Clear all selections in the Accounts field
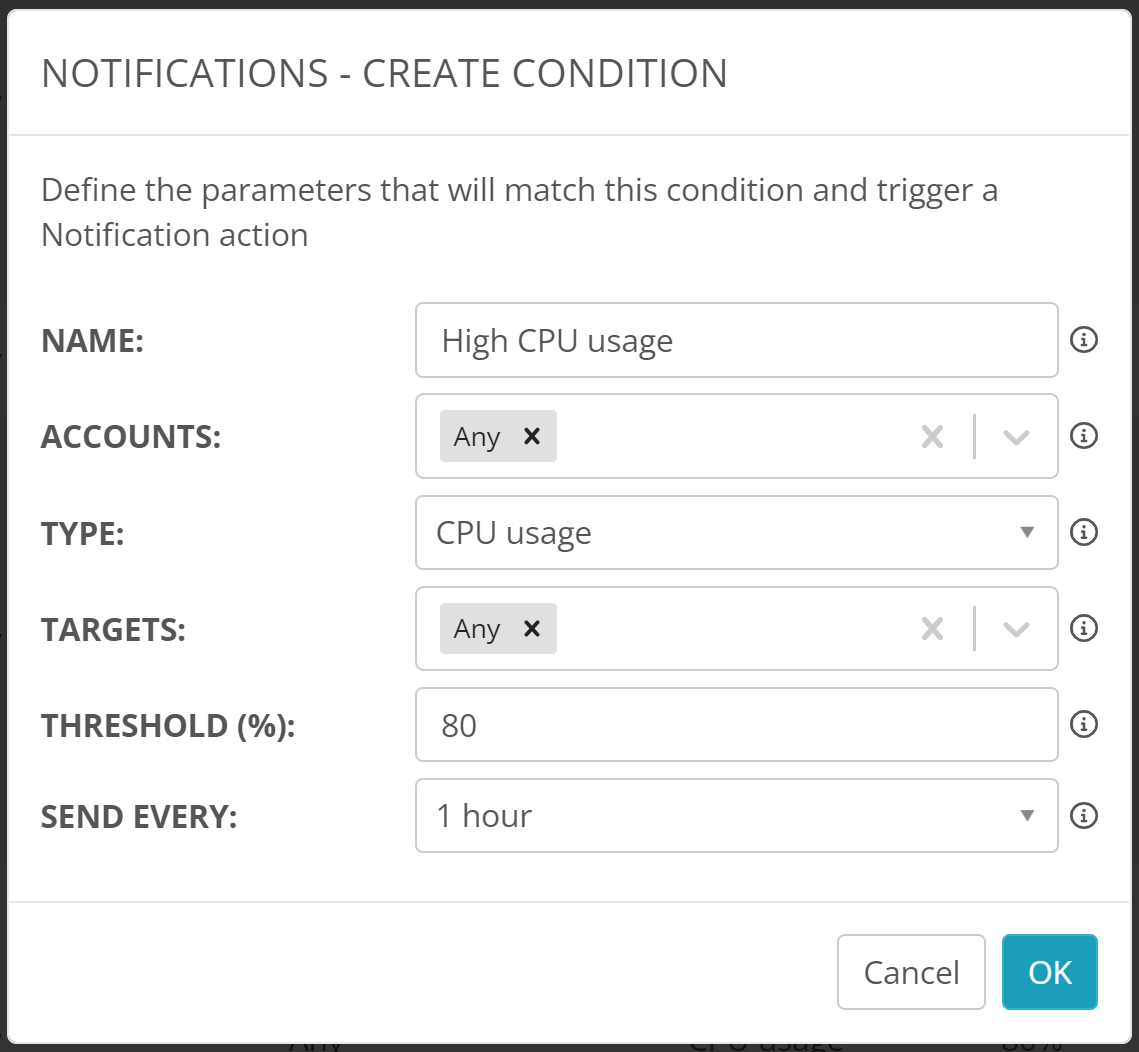1139x1052 pixels. 932,436
